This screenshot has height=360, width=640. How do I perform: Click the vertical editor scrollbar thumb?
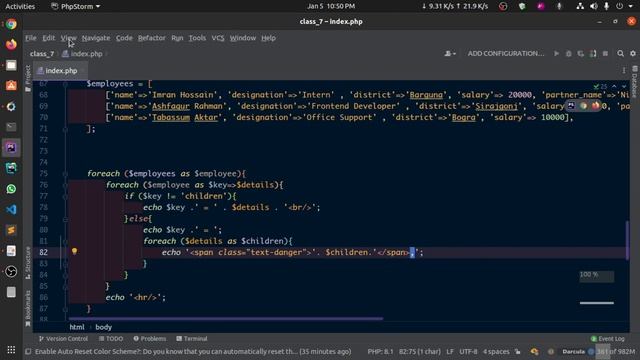pyautogui.click(x=627, y=240)
